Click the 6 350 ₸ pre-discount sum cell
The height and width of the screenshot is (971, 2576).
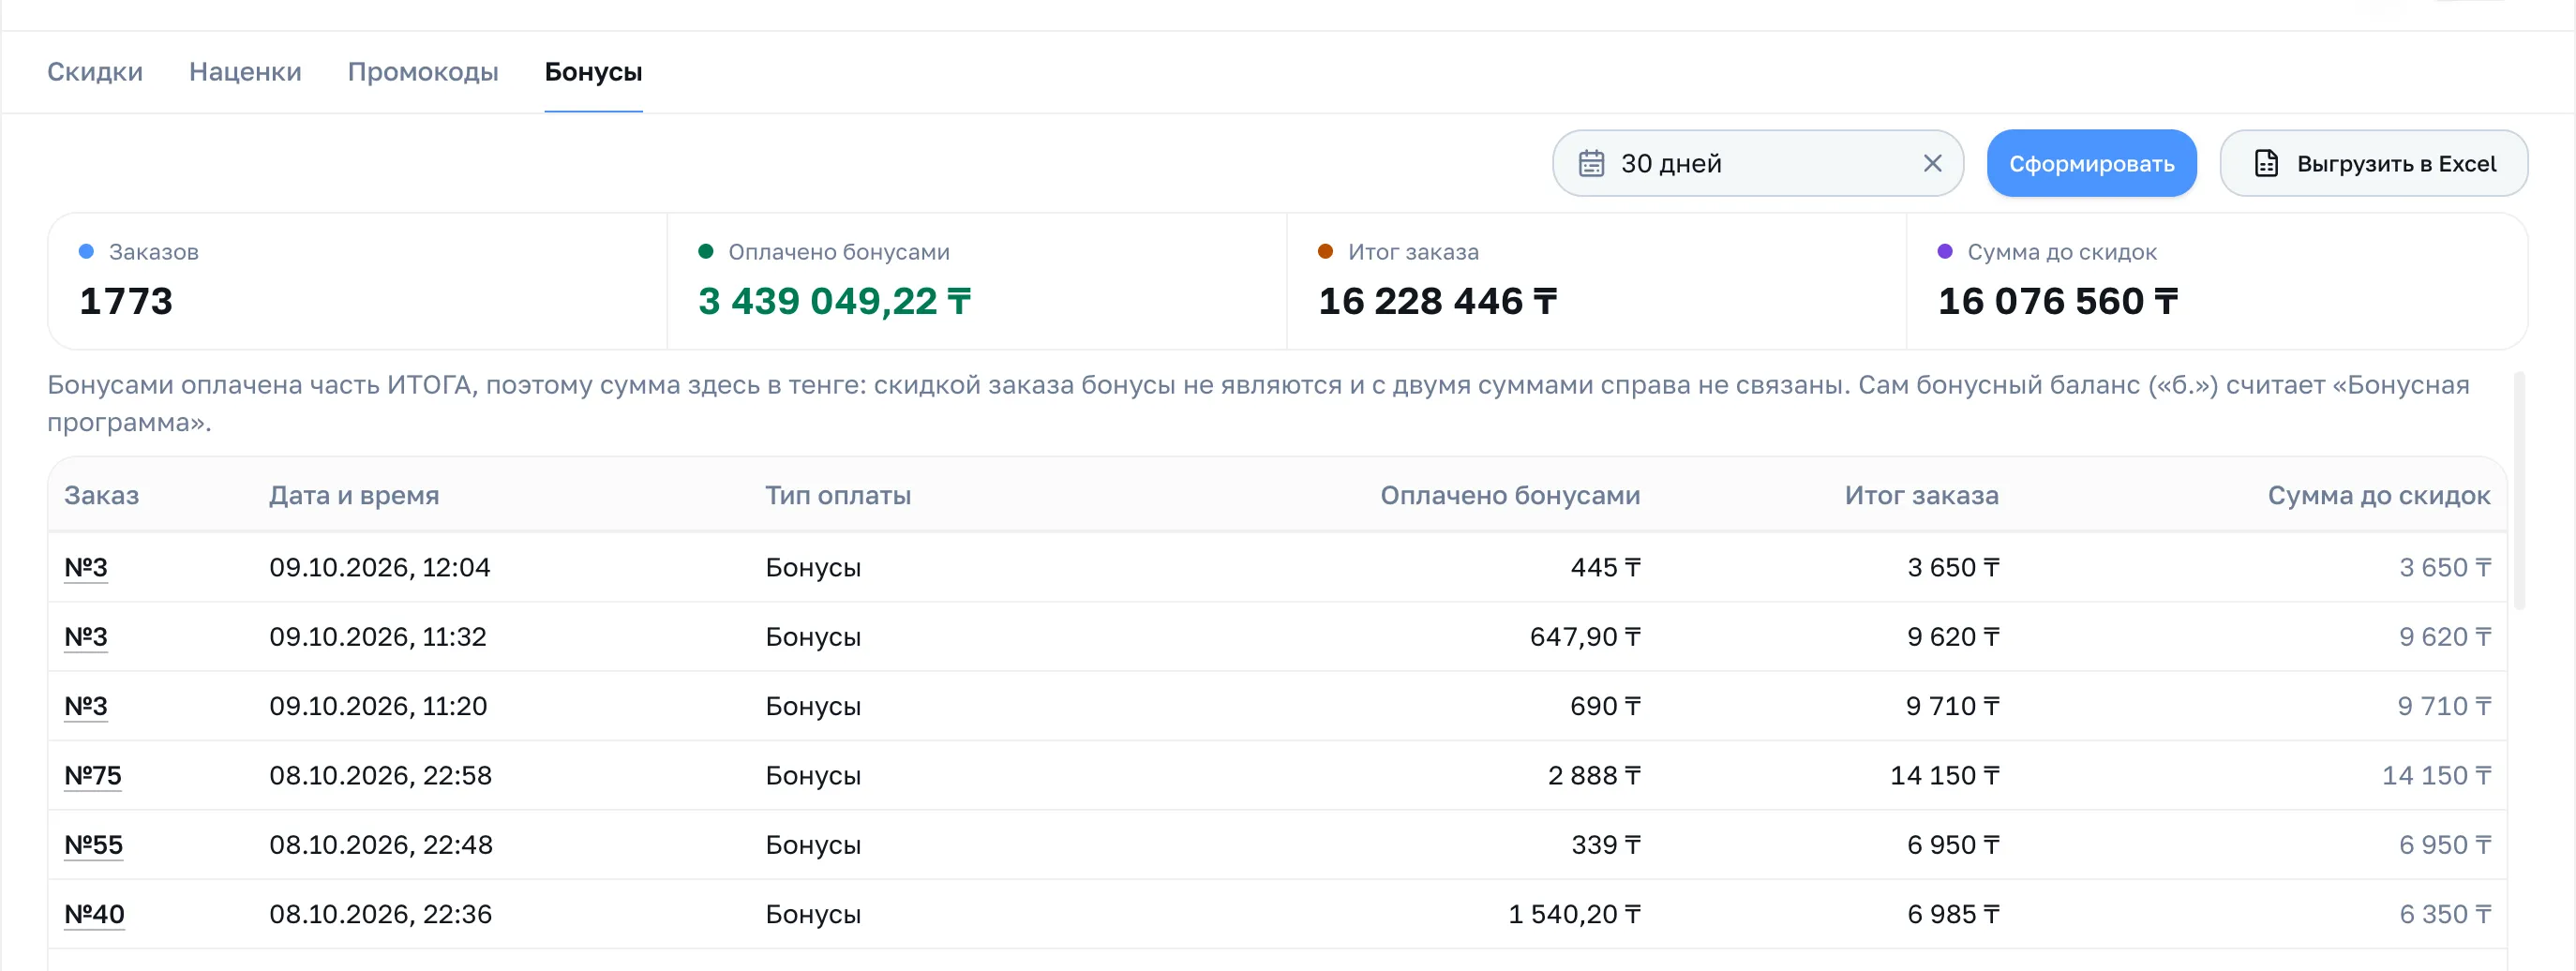2445,914
